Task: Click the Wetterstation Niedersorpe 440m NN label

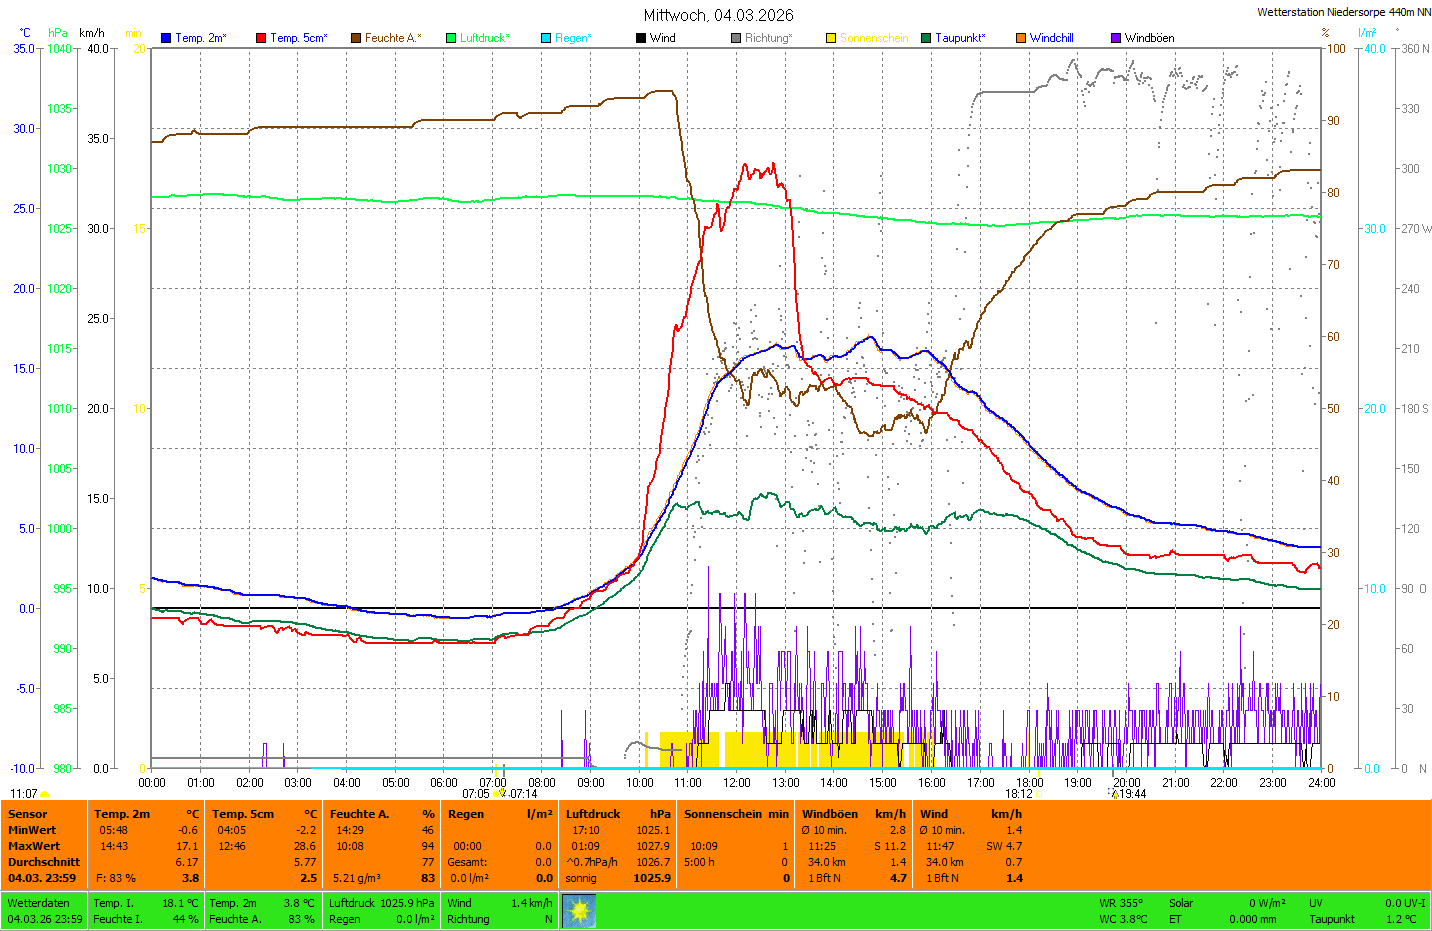Action: point(1343,12)
